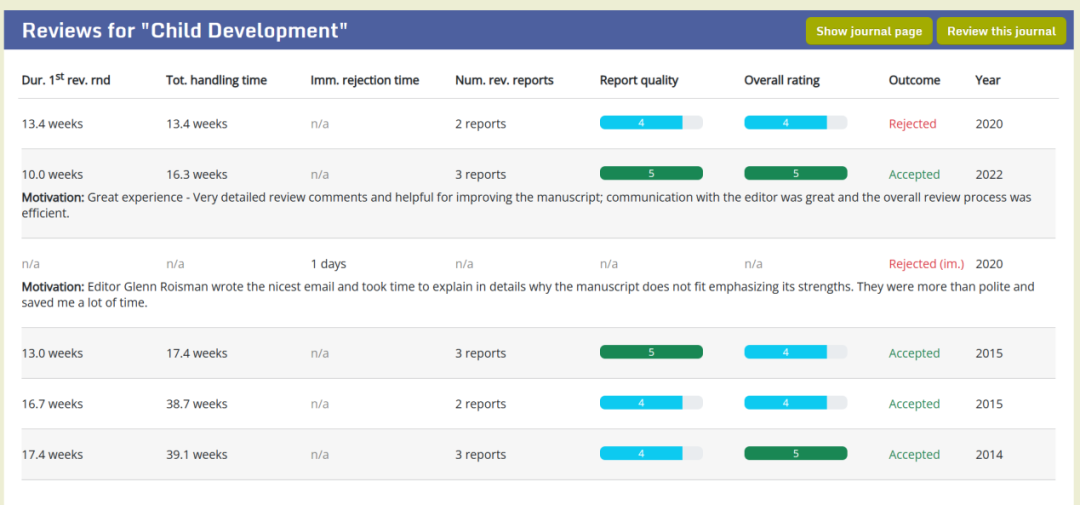Select the Tot. handling time column header

coord(216,81)
